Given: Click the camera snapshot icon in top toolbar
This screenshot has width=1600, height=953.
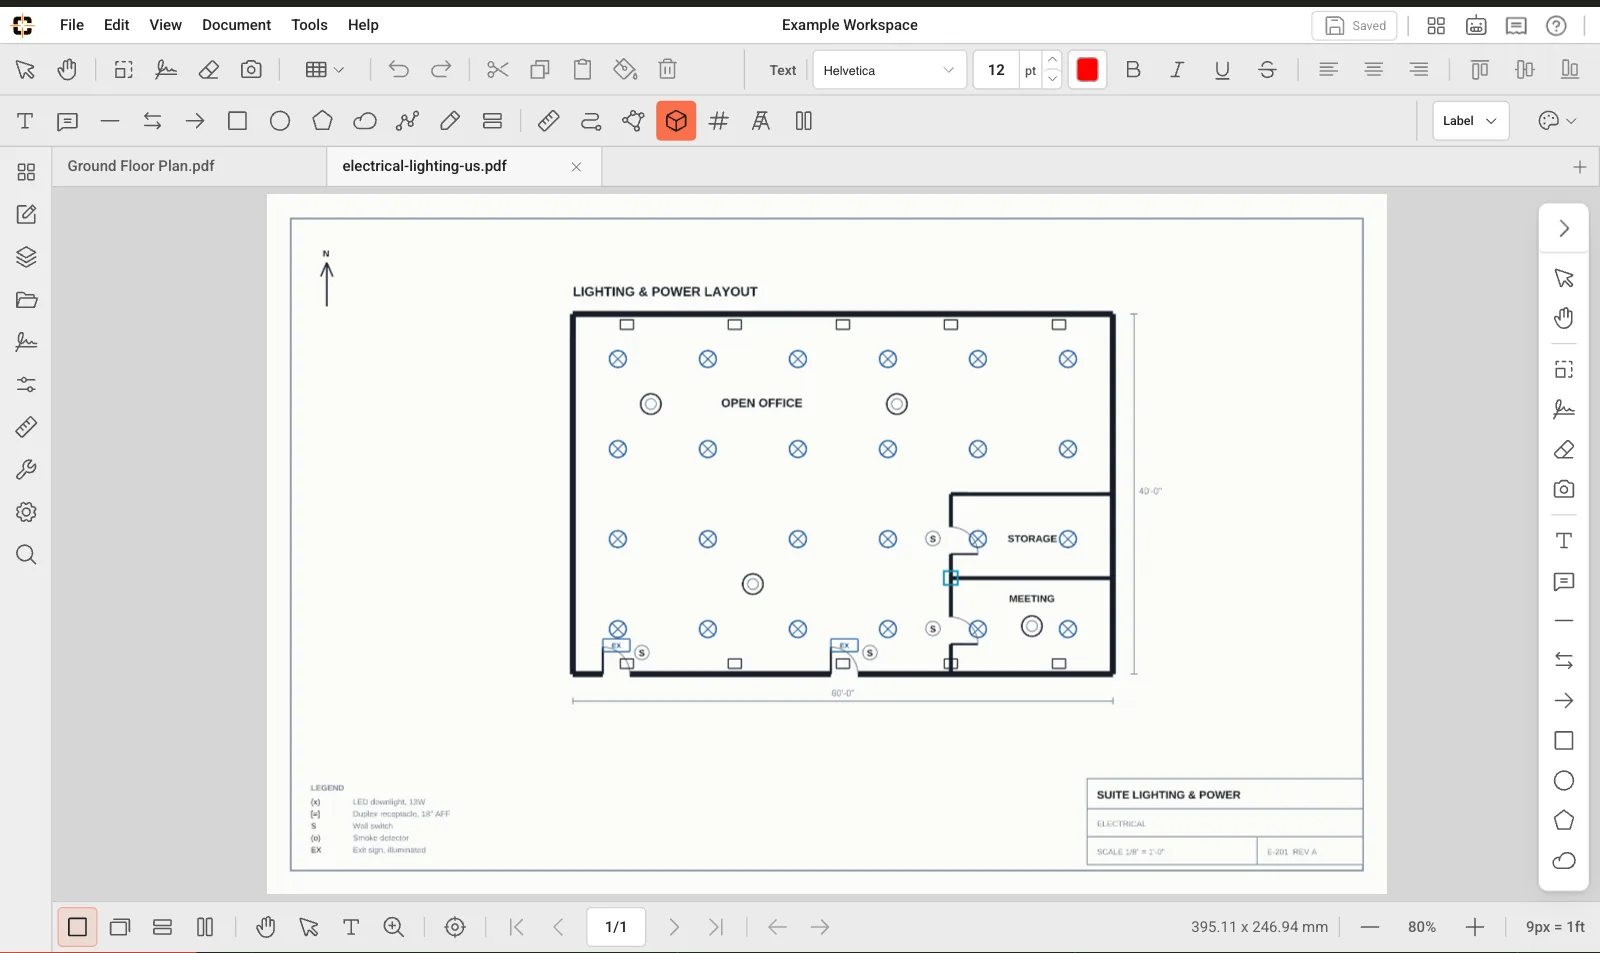Looking at the screenshot, I should (251, 70).
